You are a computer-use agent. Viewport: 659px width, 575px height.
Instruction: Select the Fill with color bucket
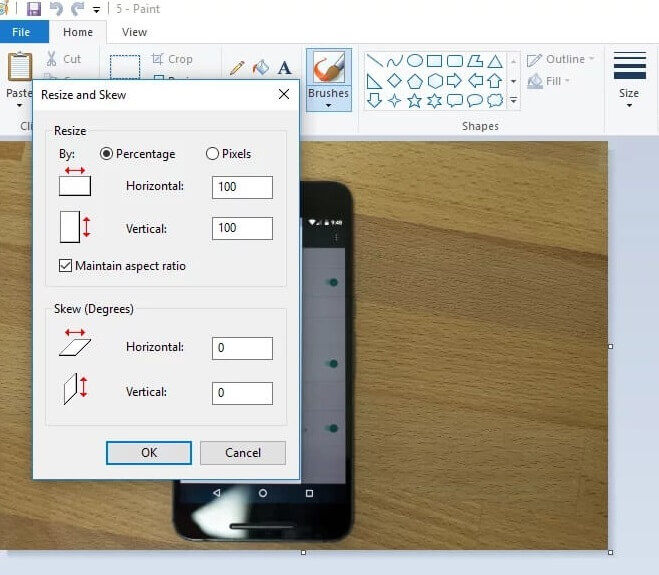261,67
